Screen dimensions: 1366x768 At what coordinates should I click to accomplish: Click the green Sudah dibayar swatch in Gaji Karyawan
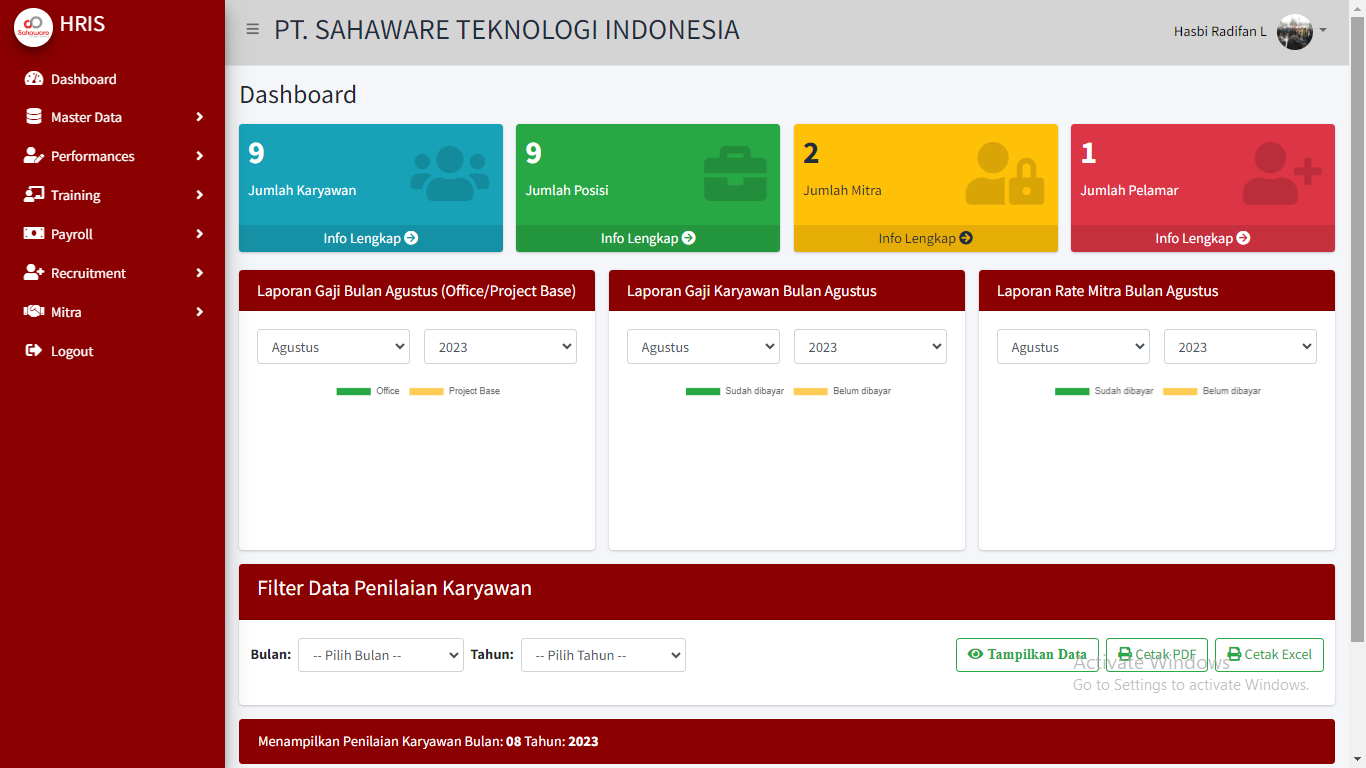[x=702, y=391]
